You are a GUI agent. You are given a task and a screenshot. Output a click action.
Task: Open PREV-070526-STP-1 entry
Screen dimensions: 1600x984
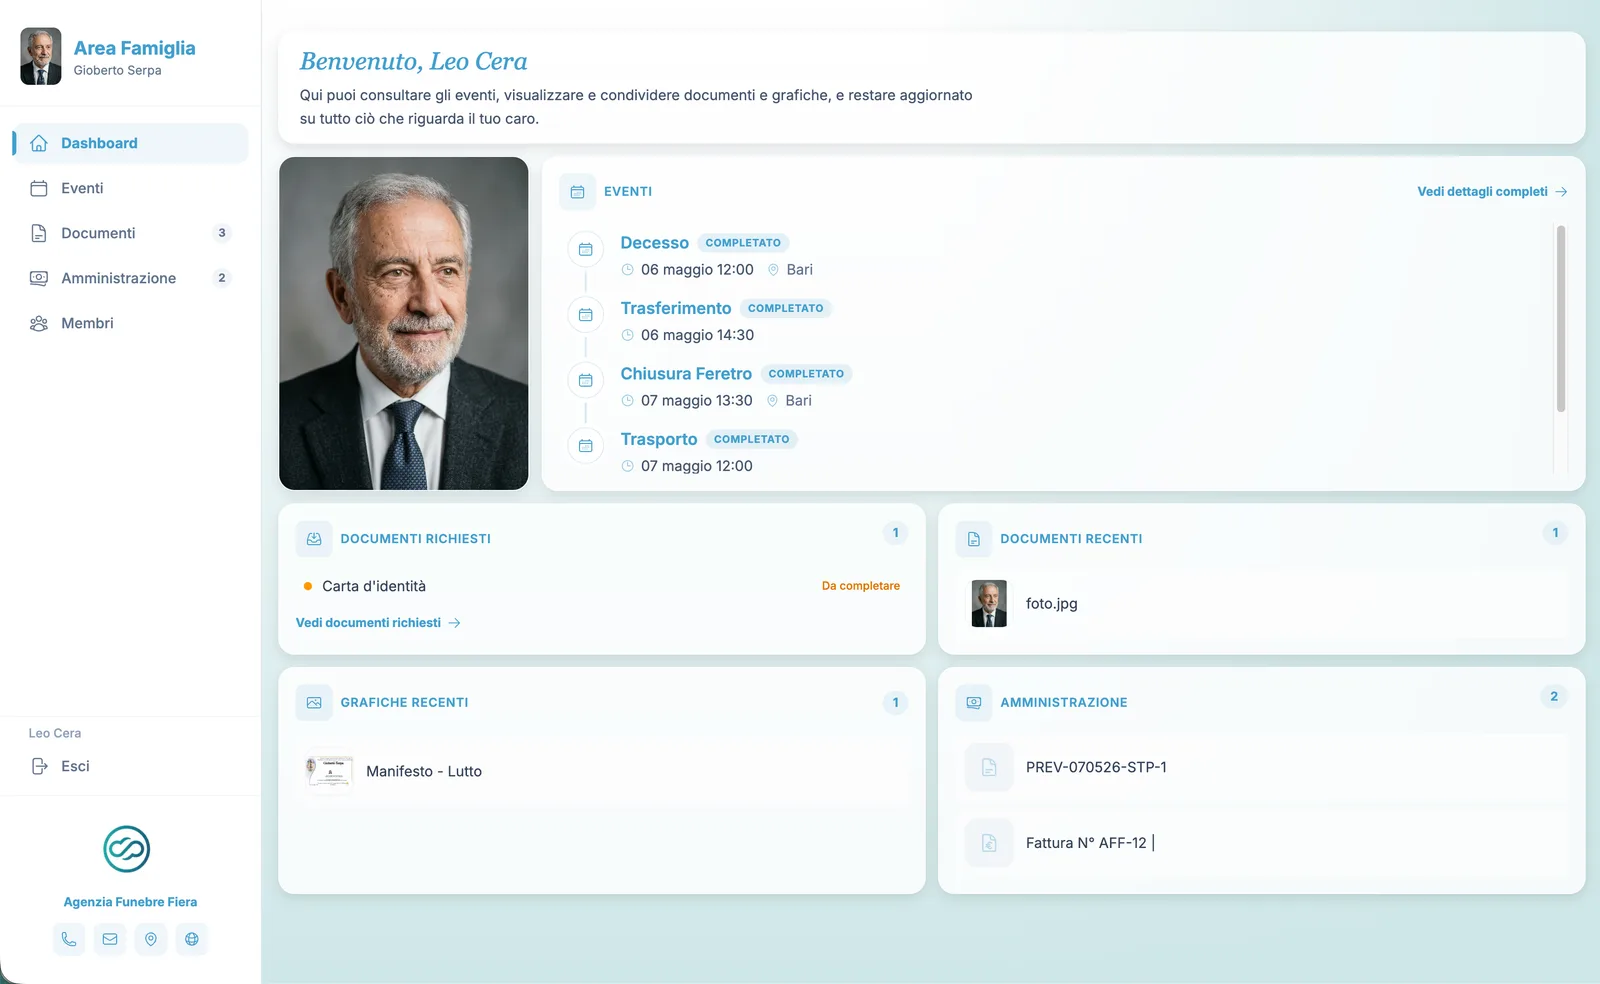(x=1096, y=767)
